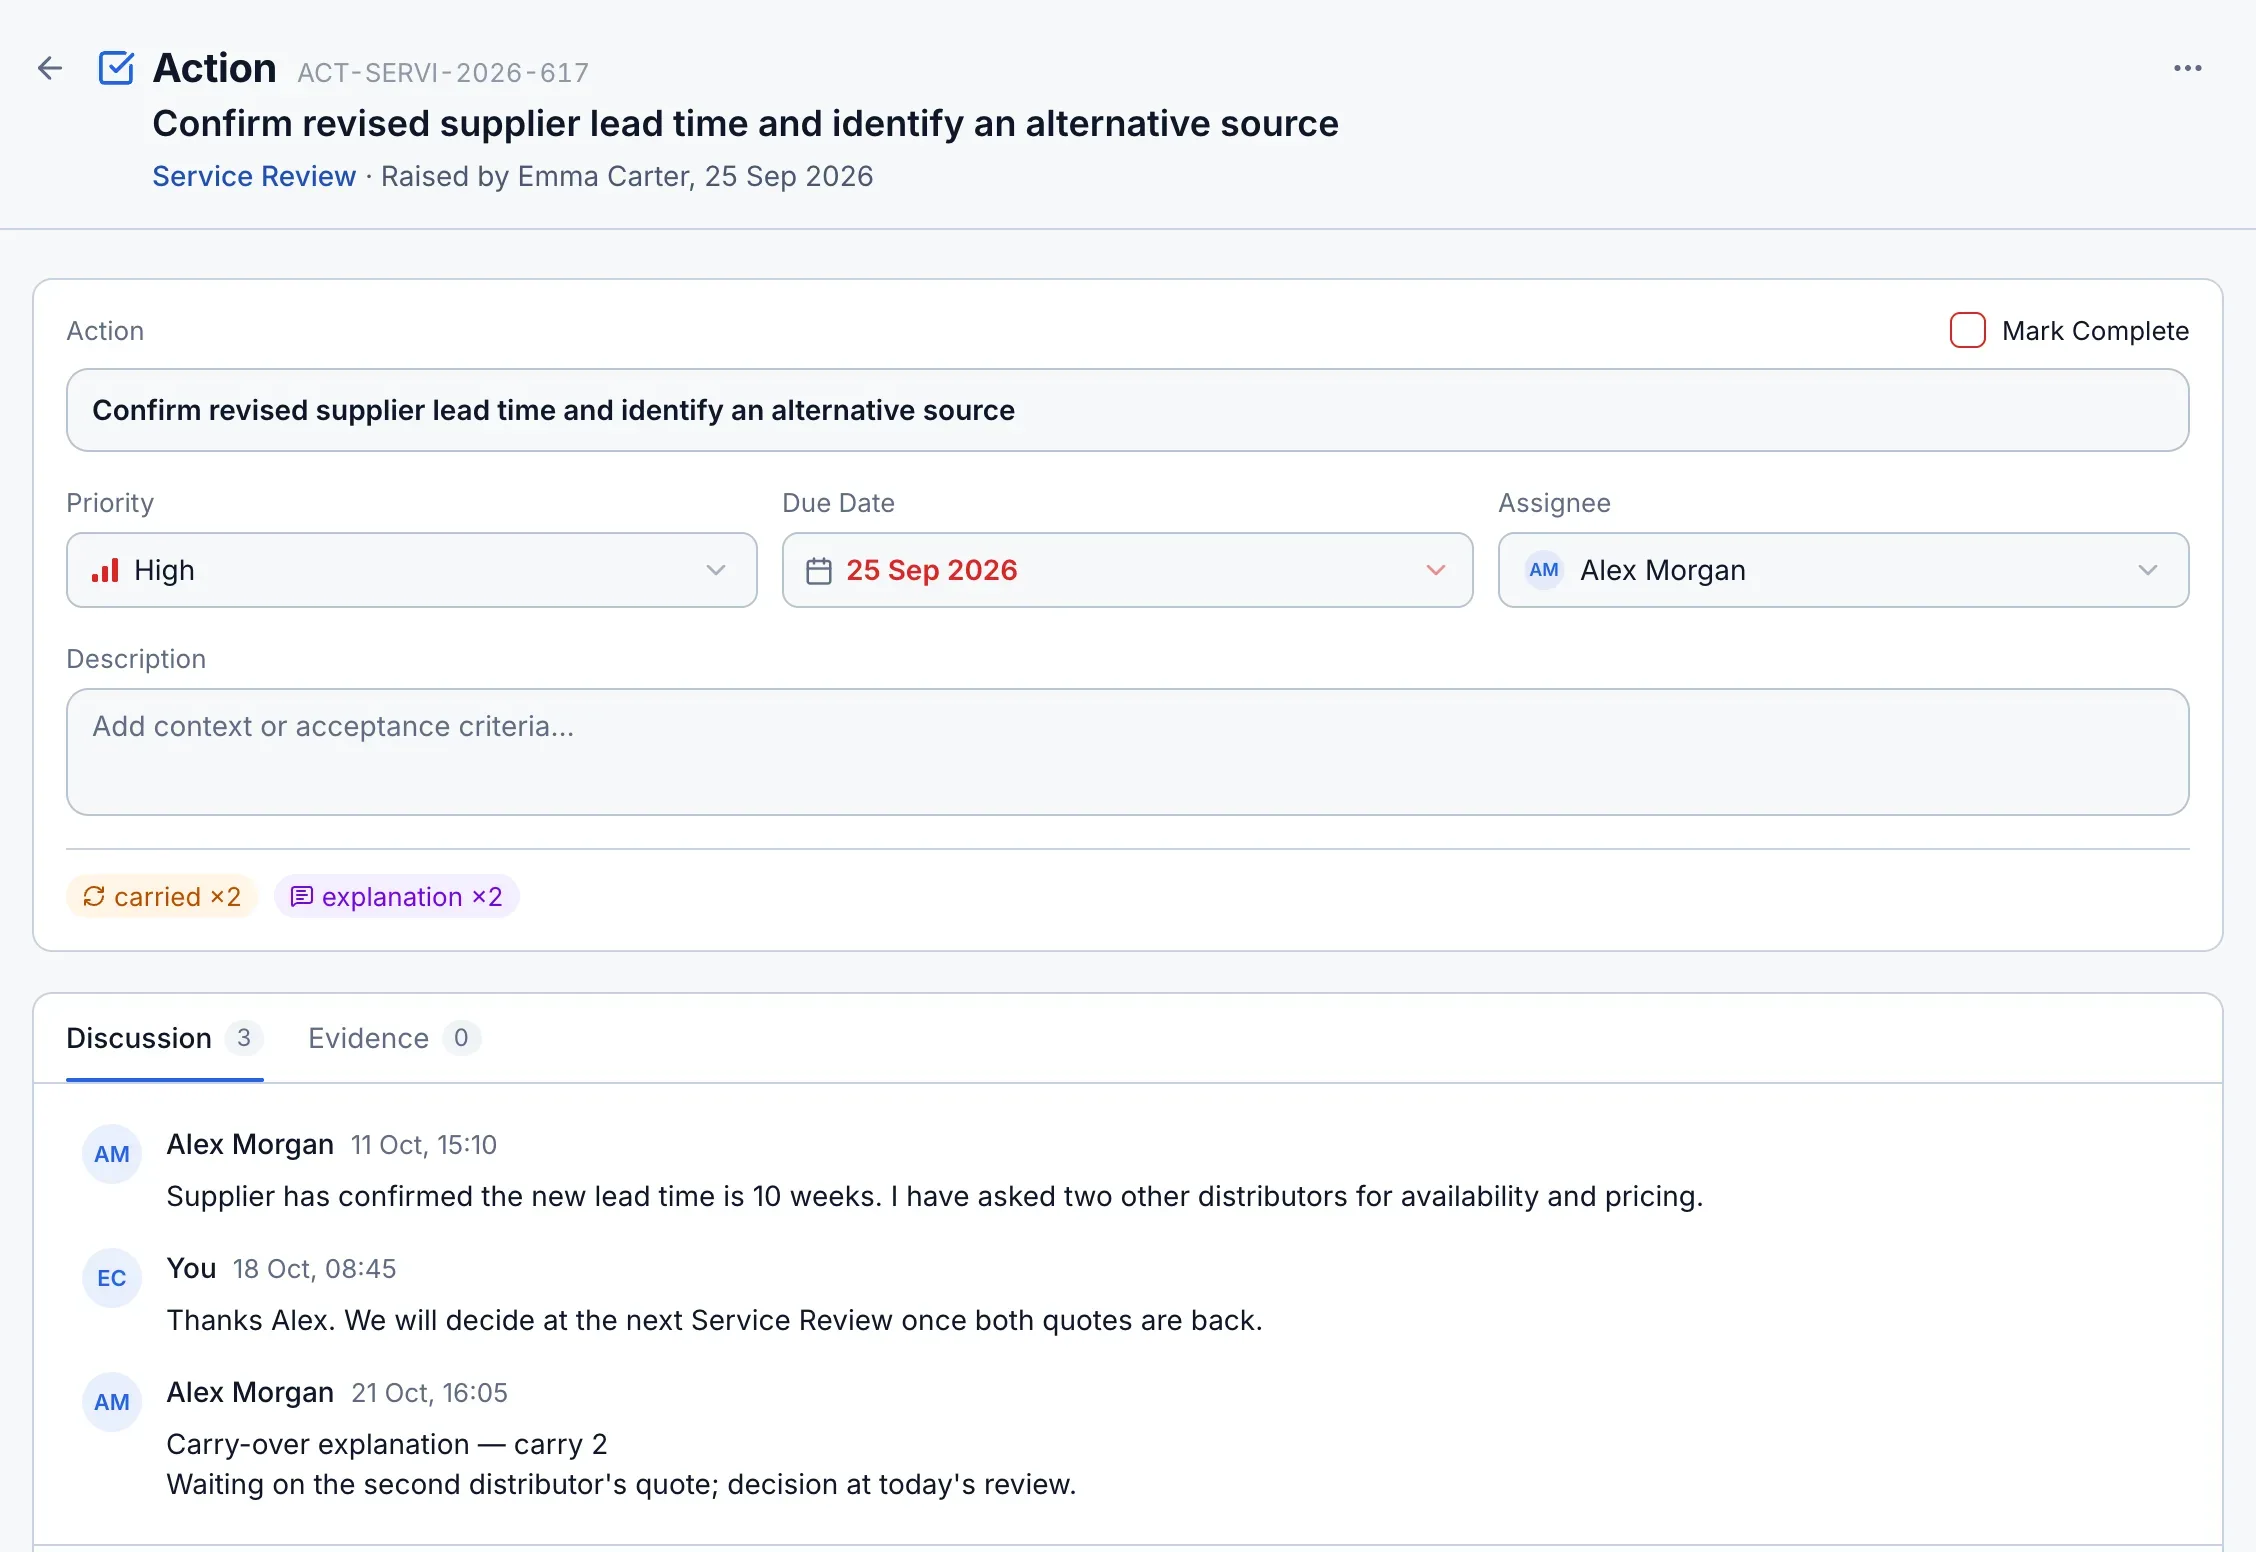Click the explanation ×2 badge
This screenshot has height=1552, width=2256.
pos(396,896)
